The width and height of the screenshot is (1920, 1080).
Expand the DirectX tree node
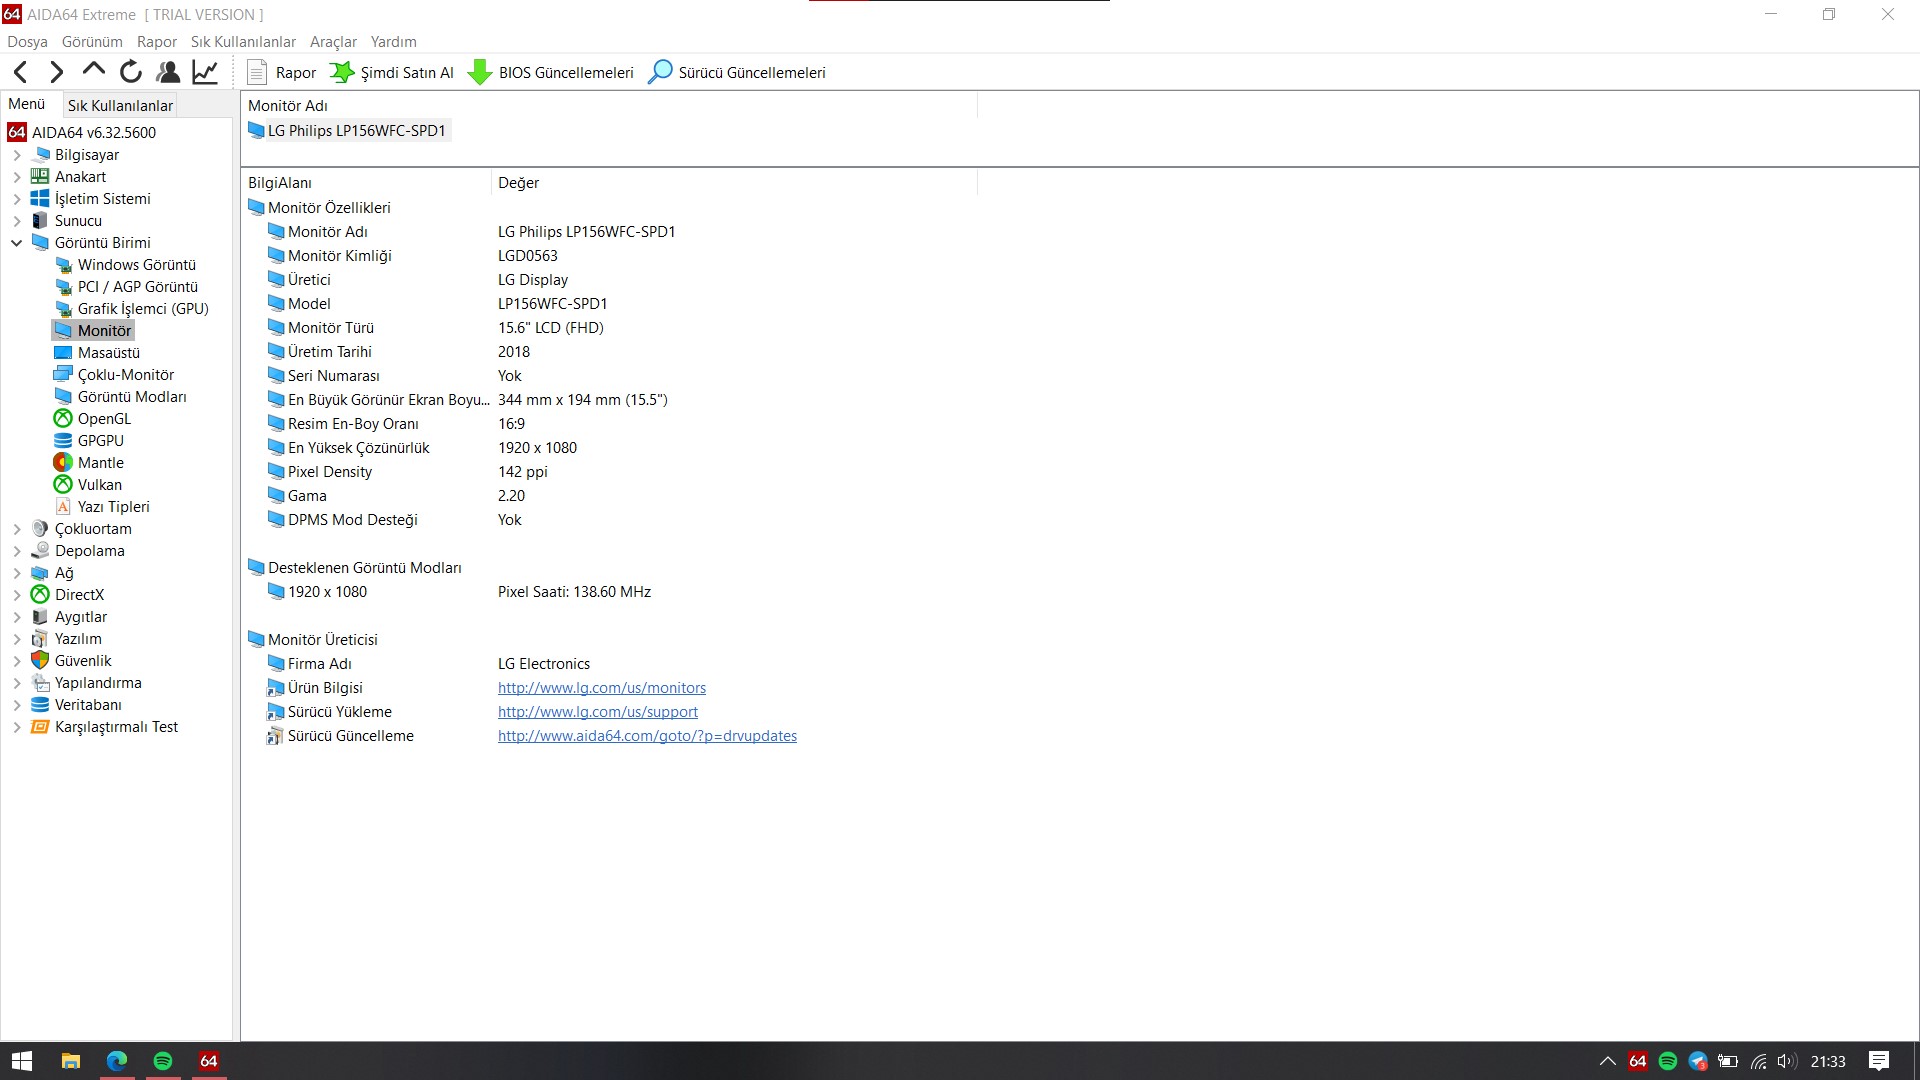(x=17, y=595)
